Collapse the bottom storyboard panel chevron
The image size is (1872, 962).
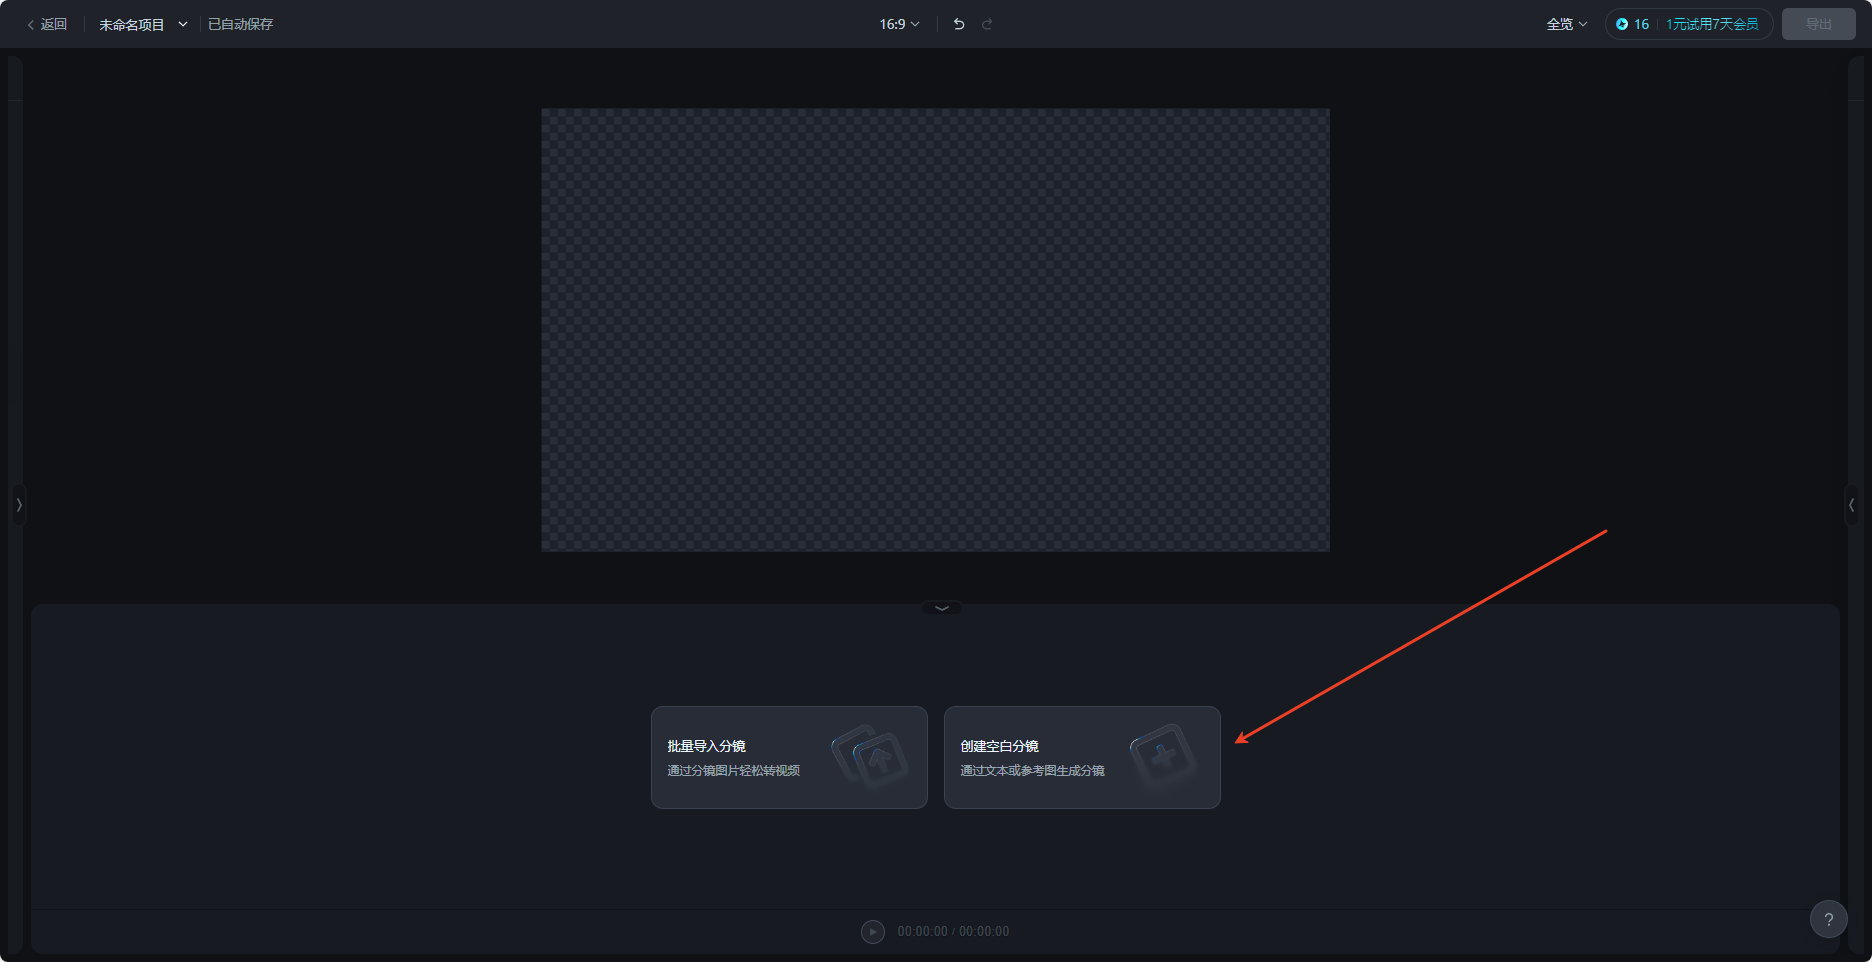941,607
